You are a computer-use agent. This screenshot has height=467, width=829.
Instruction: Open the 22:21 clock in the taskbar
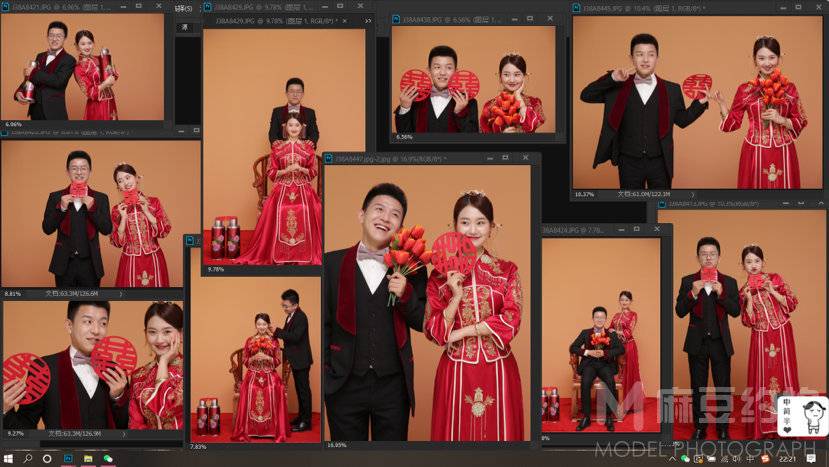click(x=787, y=459)
